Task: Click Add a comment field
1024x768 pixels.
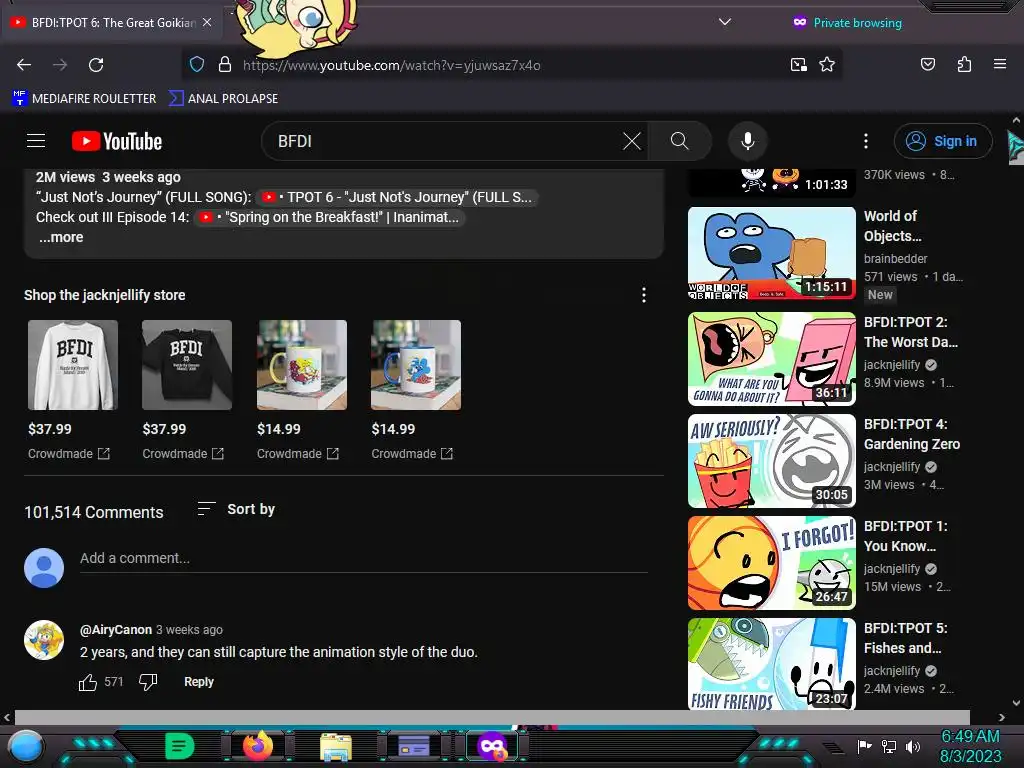Action: (364, 558)
